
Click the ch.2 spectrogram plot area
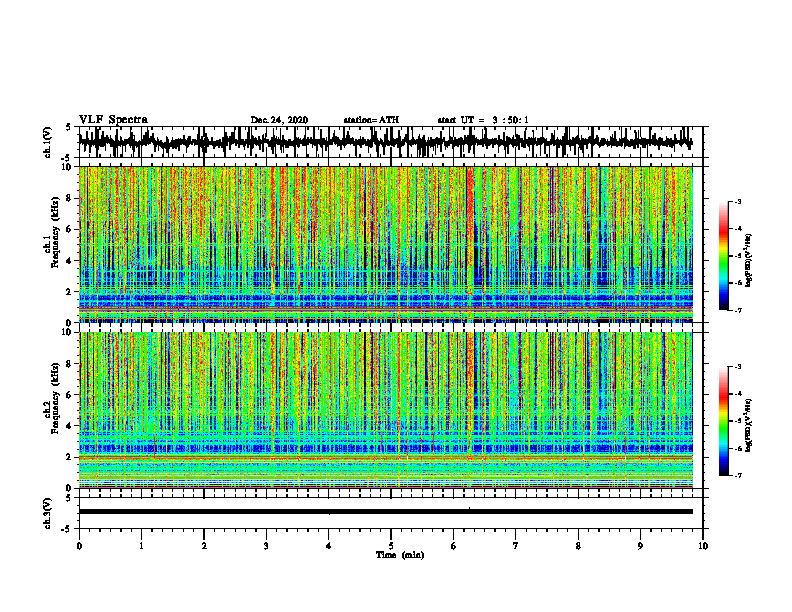coord(385,410)
